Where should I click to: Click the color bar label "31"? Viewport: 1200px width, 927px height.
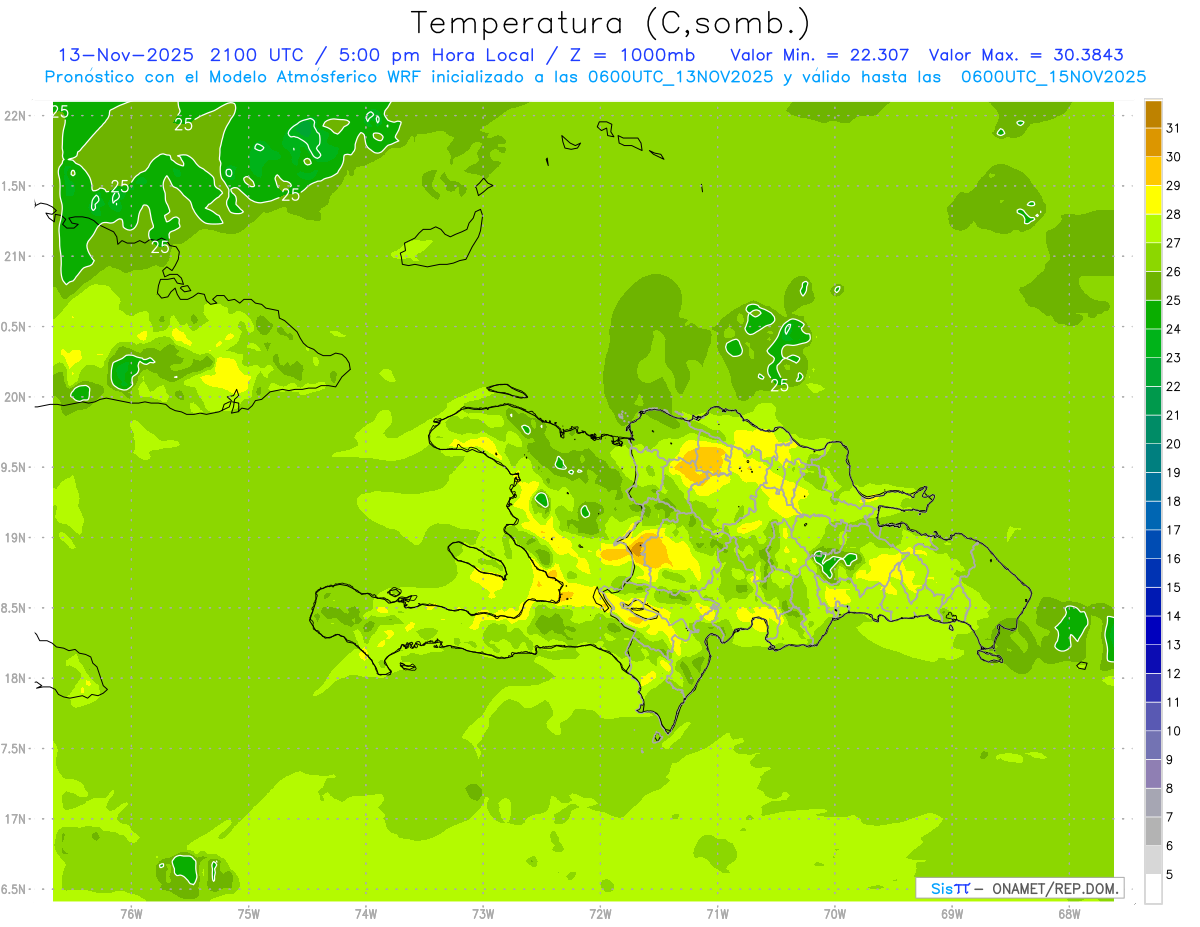1173,128
